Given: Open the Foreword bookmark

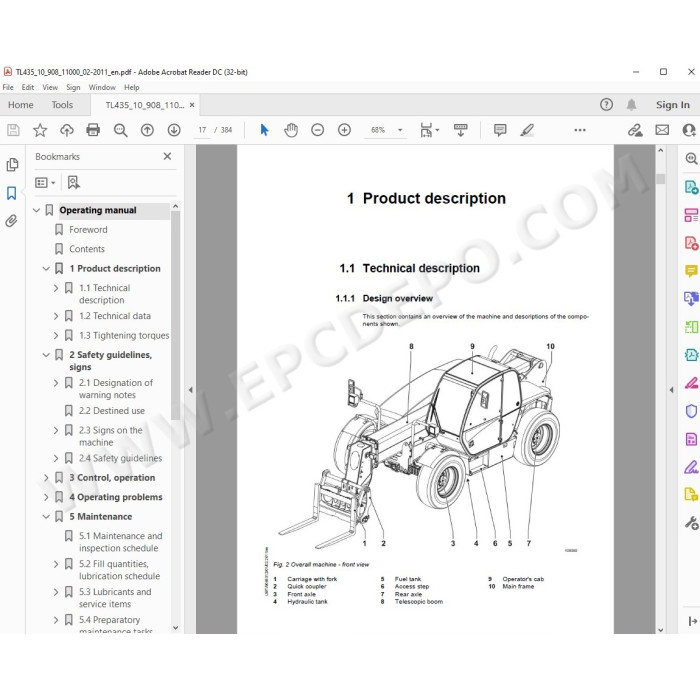Looking at the screenshot, I should tap(88, 229).
